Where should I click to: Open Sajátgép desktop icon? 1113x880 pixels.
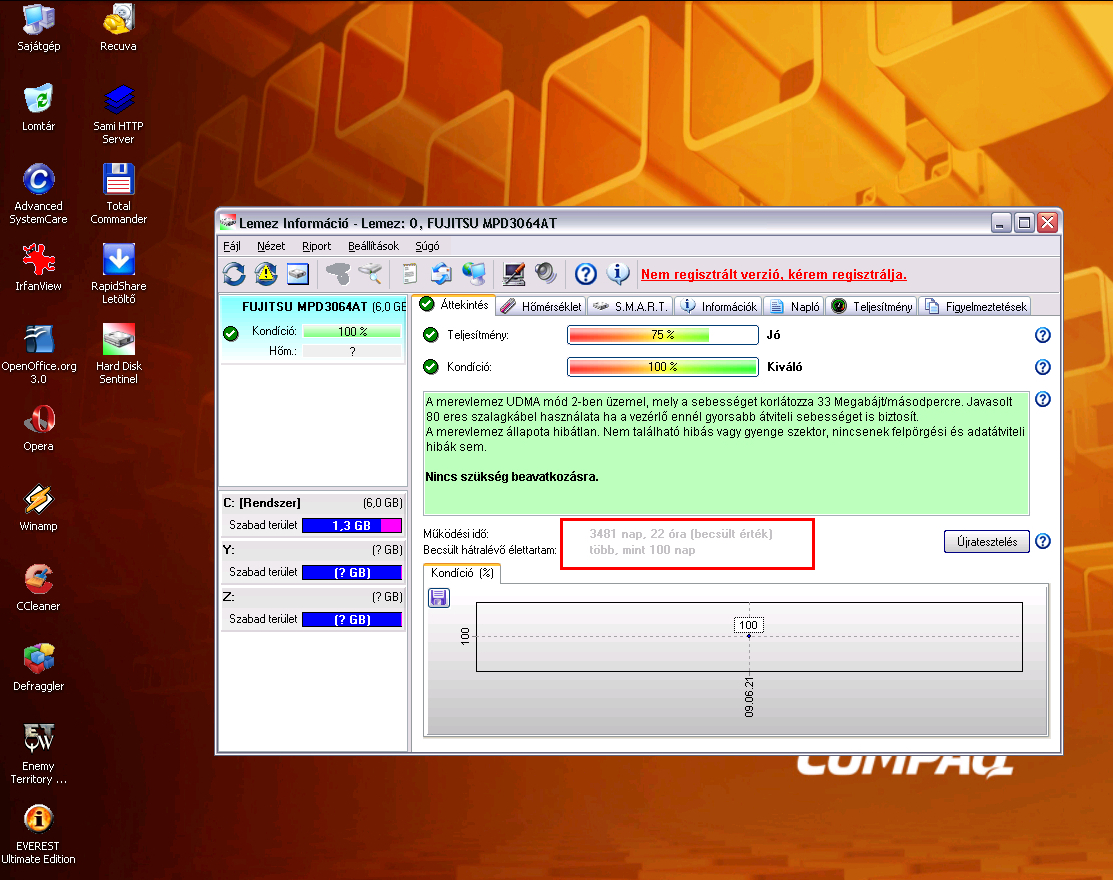[x=38, y=28]
